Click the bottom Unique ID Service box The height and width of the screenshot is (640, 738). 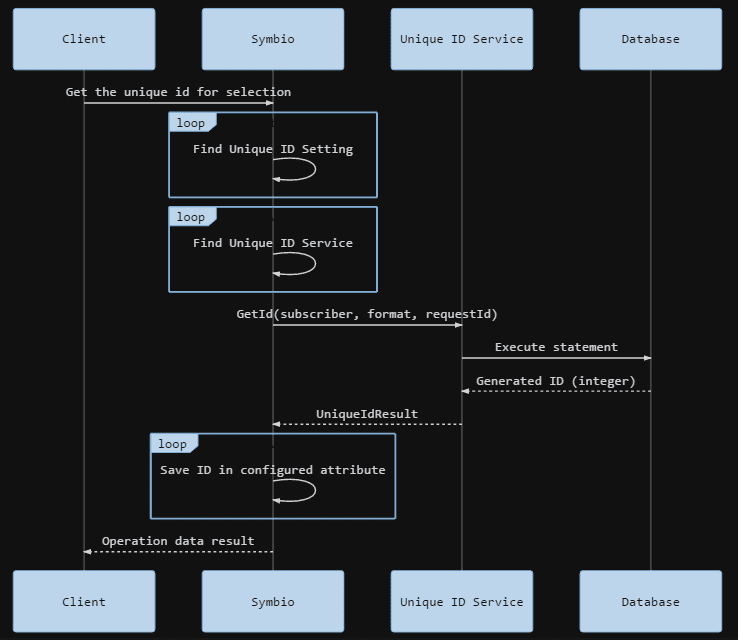[x=462, y=601]
